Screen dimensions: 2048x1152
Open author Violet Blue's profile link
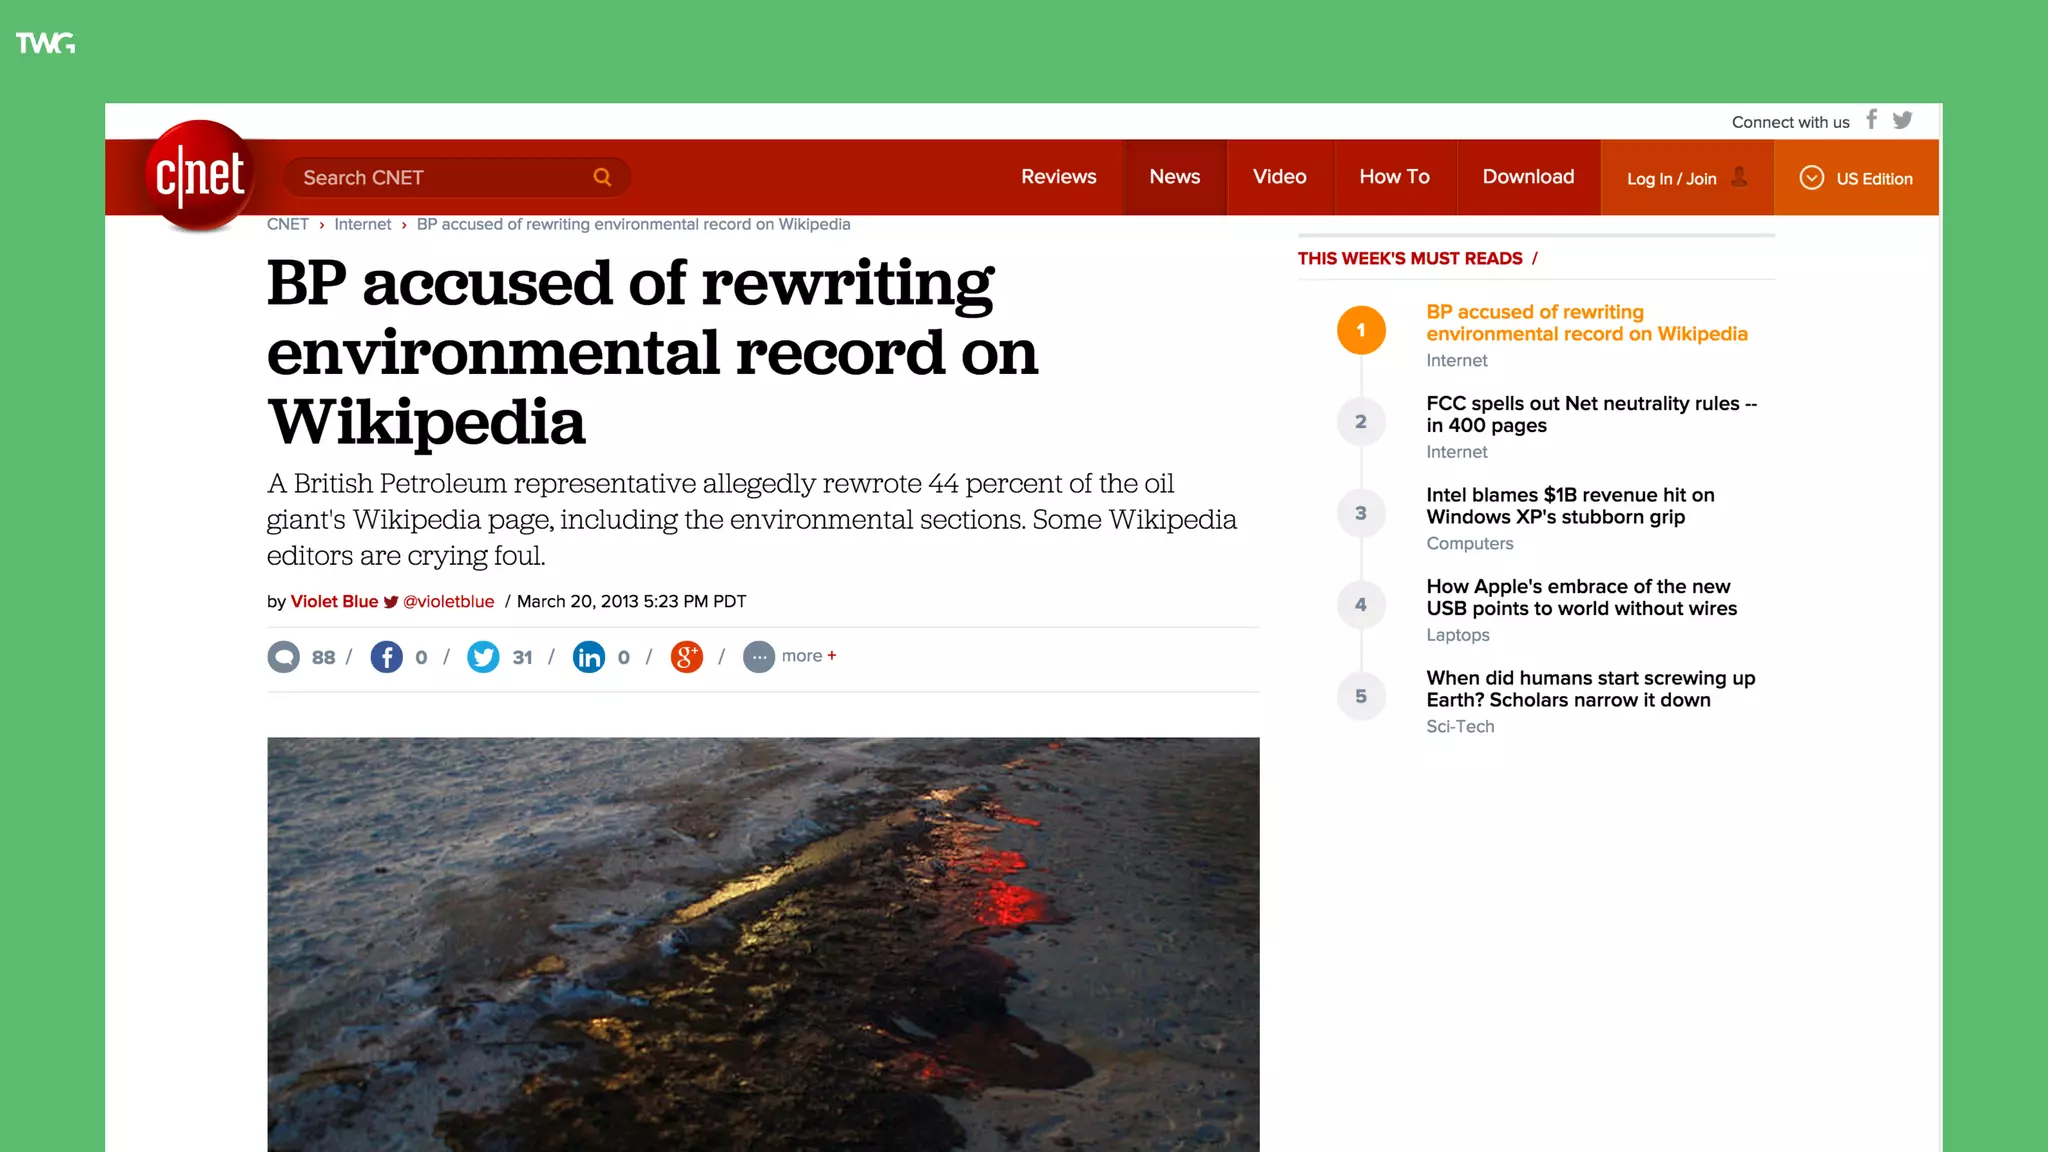[334, 601]
